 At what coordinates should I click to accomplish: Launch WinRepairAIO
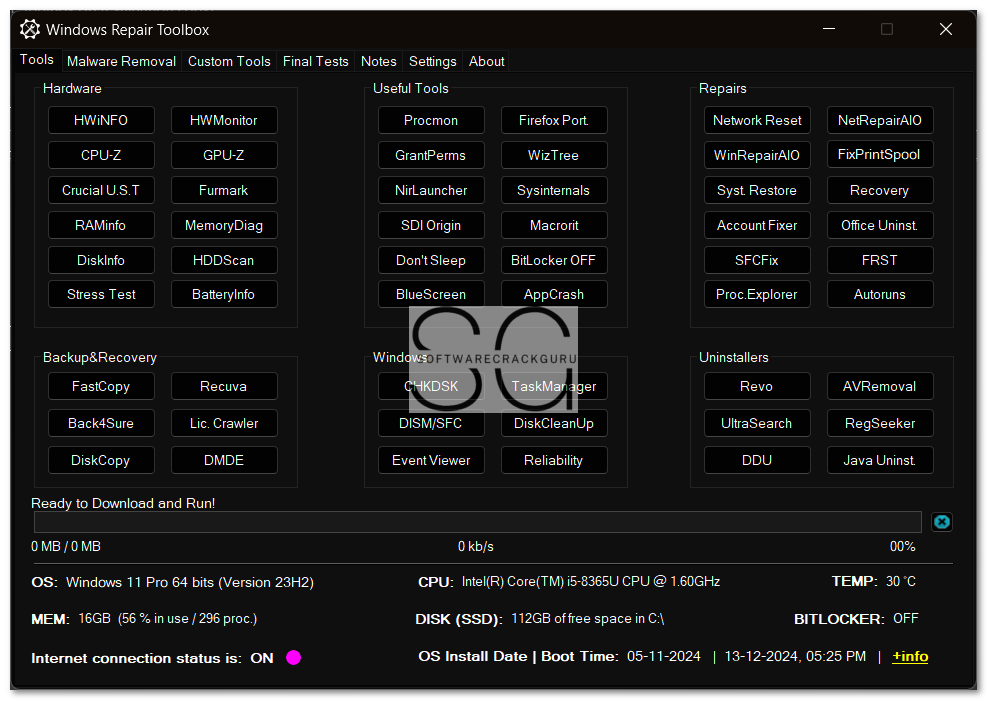(x=757, y=155)
